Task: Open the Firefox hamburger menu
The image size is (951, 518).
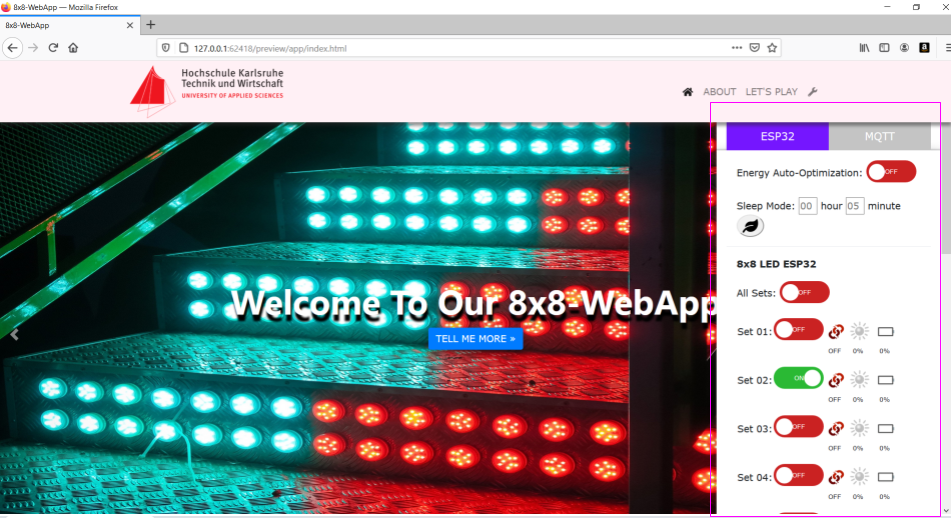Action: point(930,48)
